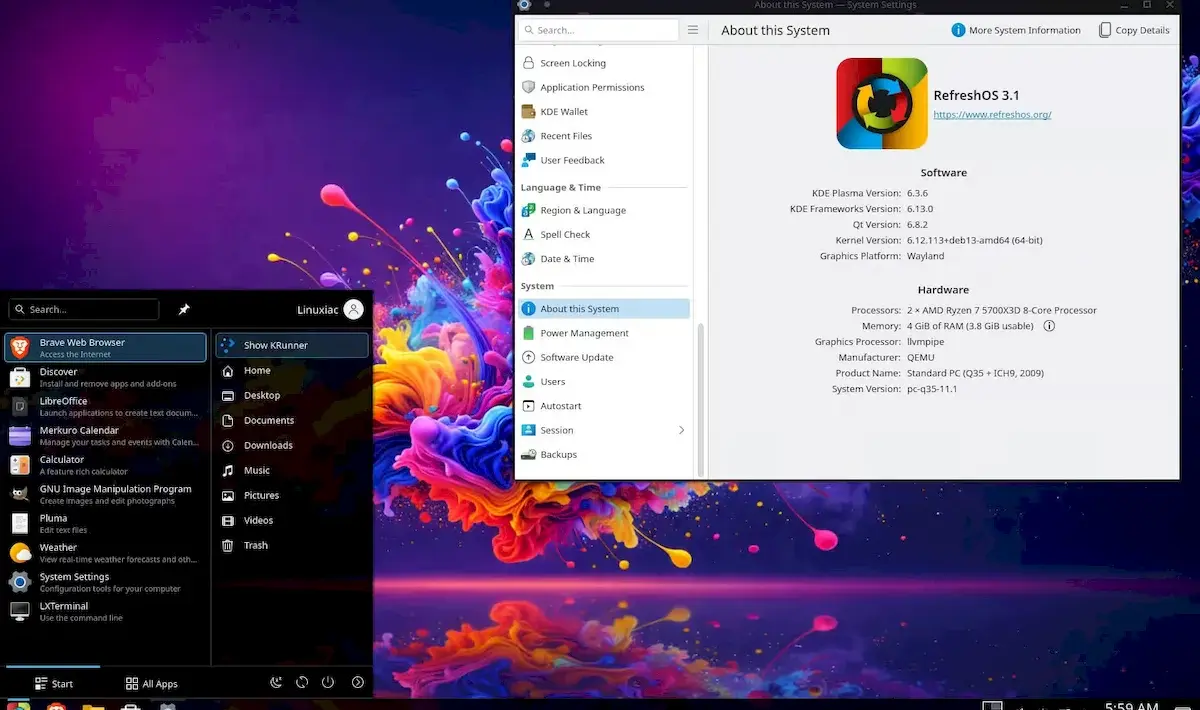Screen dimensions: 1200x710
Task: Open Region & Language settings
Action: [x=603, y=210]
